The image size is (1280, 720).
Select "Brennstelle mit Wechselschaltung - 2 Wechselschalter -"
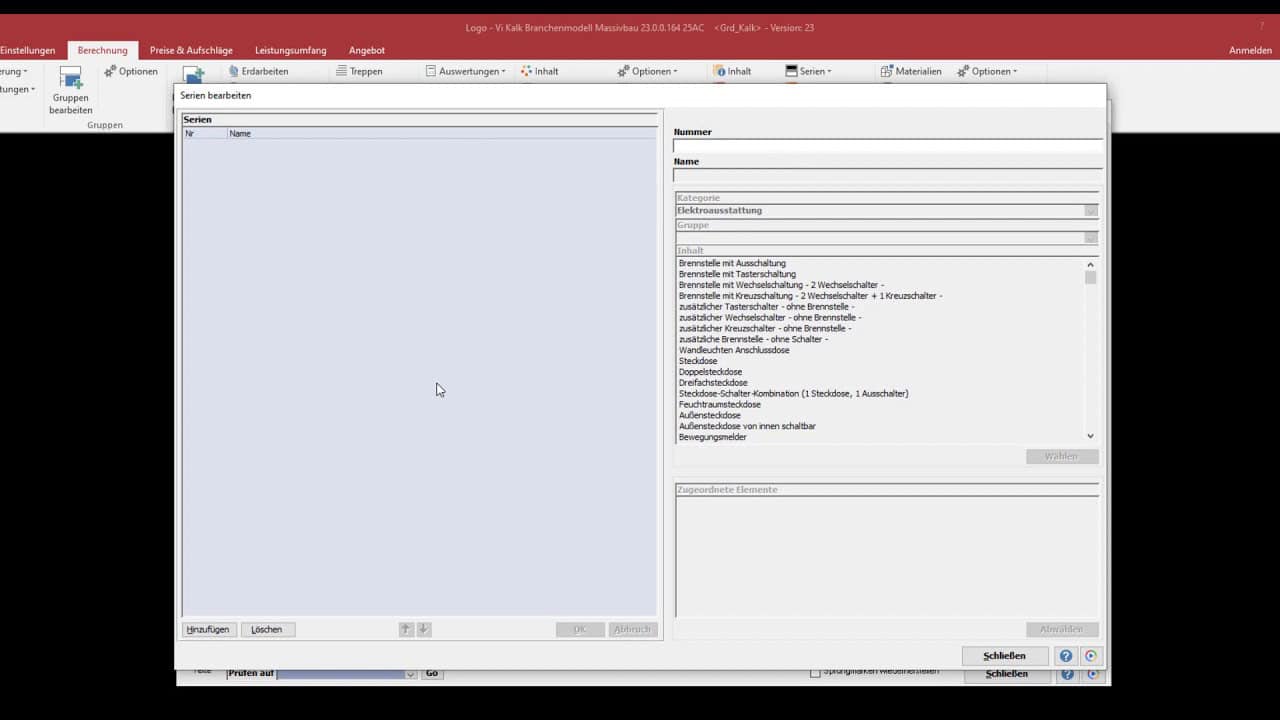781,285
